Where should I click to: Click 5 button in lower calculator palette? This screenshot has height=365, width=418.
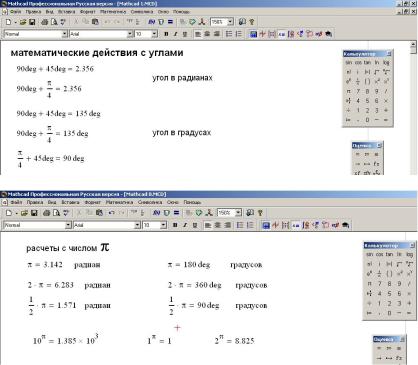click(389, 294)
